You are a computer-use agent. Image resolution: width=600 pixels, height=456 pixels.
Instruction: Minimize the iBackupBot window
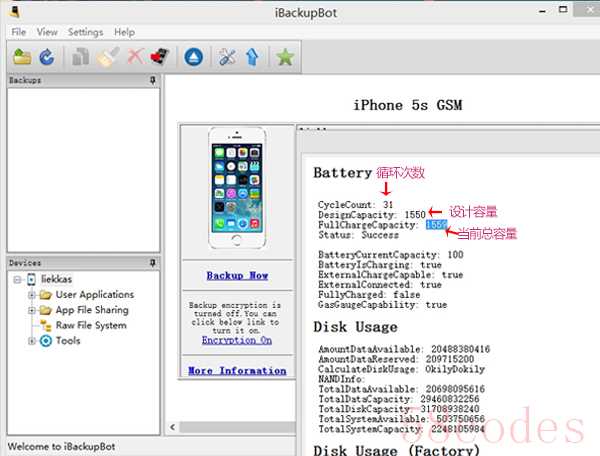tap(542, 11)
